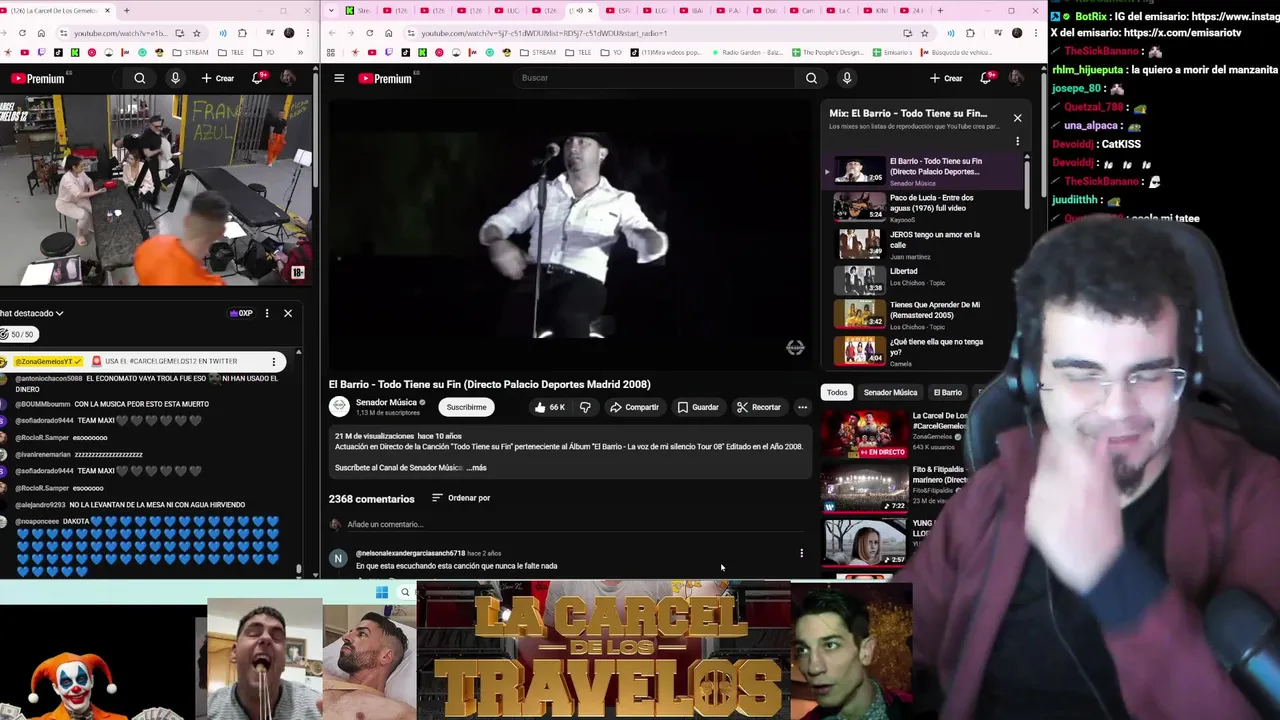Image resolution: width=1280 pixels, height=720 pixels.
Task: Click the Crear button in left YouTube window
Action: pyautogui.click(x=217, y=78)
